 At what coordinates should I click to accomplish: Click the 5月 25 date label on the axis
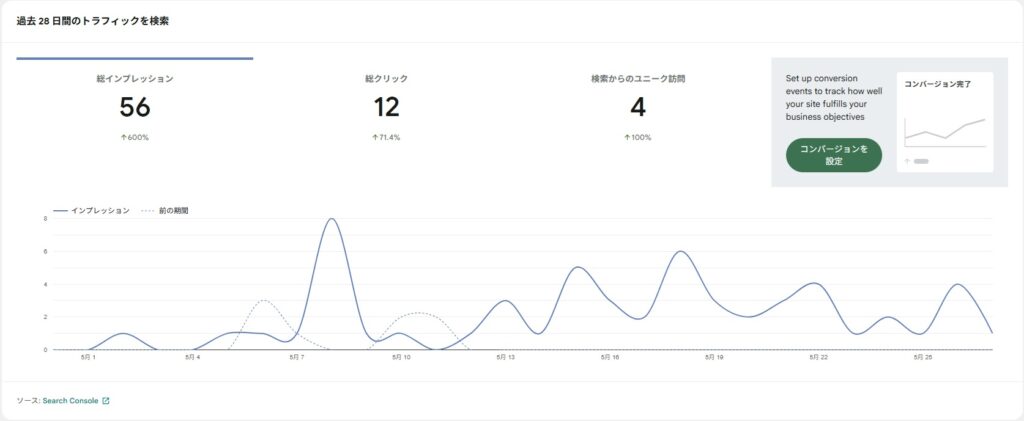pos(921,357)
